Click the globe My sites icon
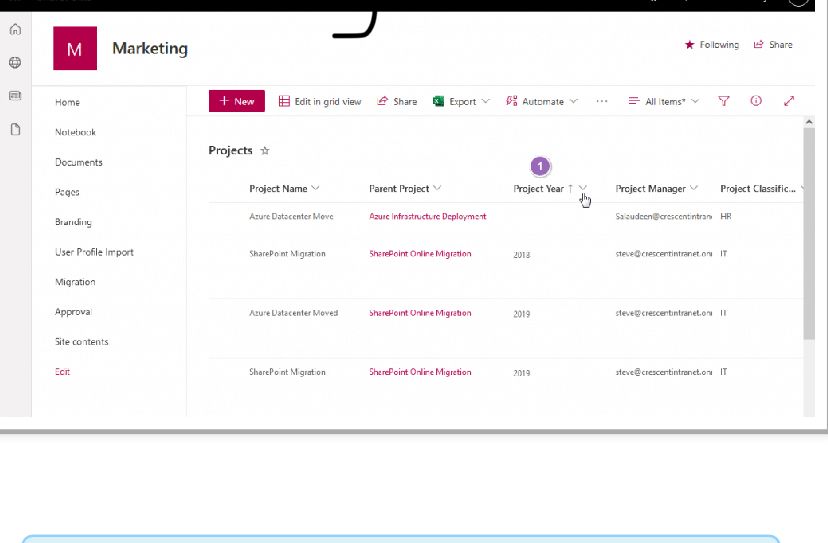The width and height of the screenshot is (828, 543). pyautogui.click(x=15, y=62)
